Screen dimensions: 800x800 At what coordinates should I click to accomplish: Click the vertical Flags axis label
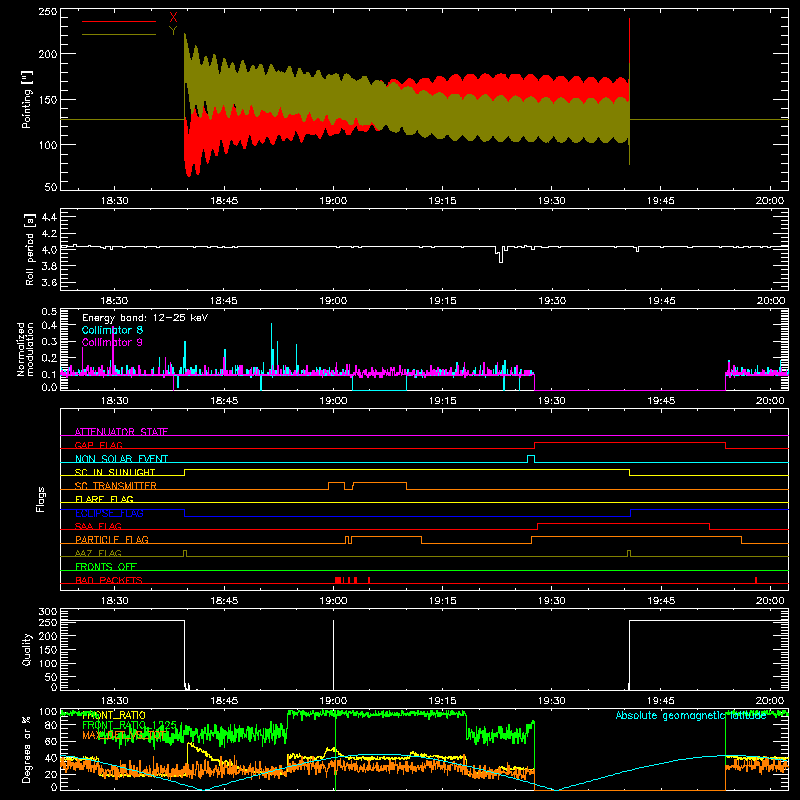pyautogui.click(x=41, y=499)
